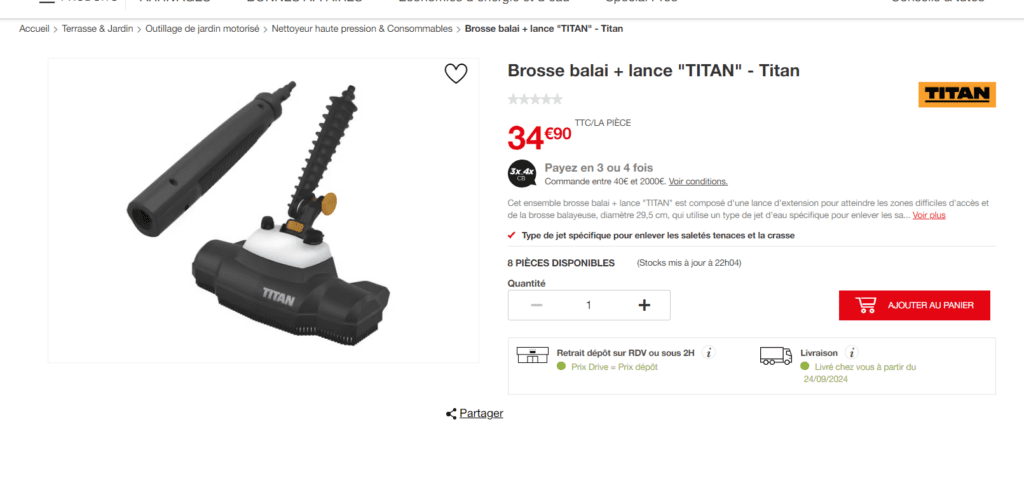Image resolution: width=1024 pixels, height=478 pixels.
Task: Click the quantity input field
Action: pyautogui.click(x=589, y=305)
